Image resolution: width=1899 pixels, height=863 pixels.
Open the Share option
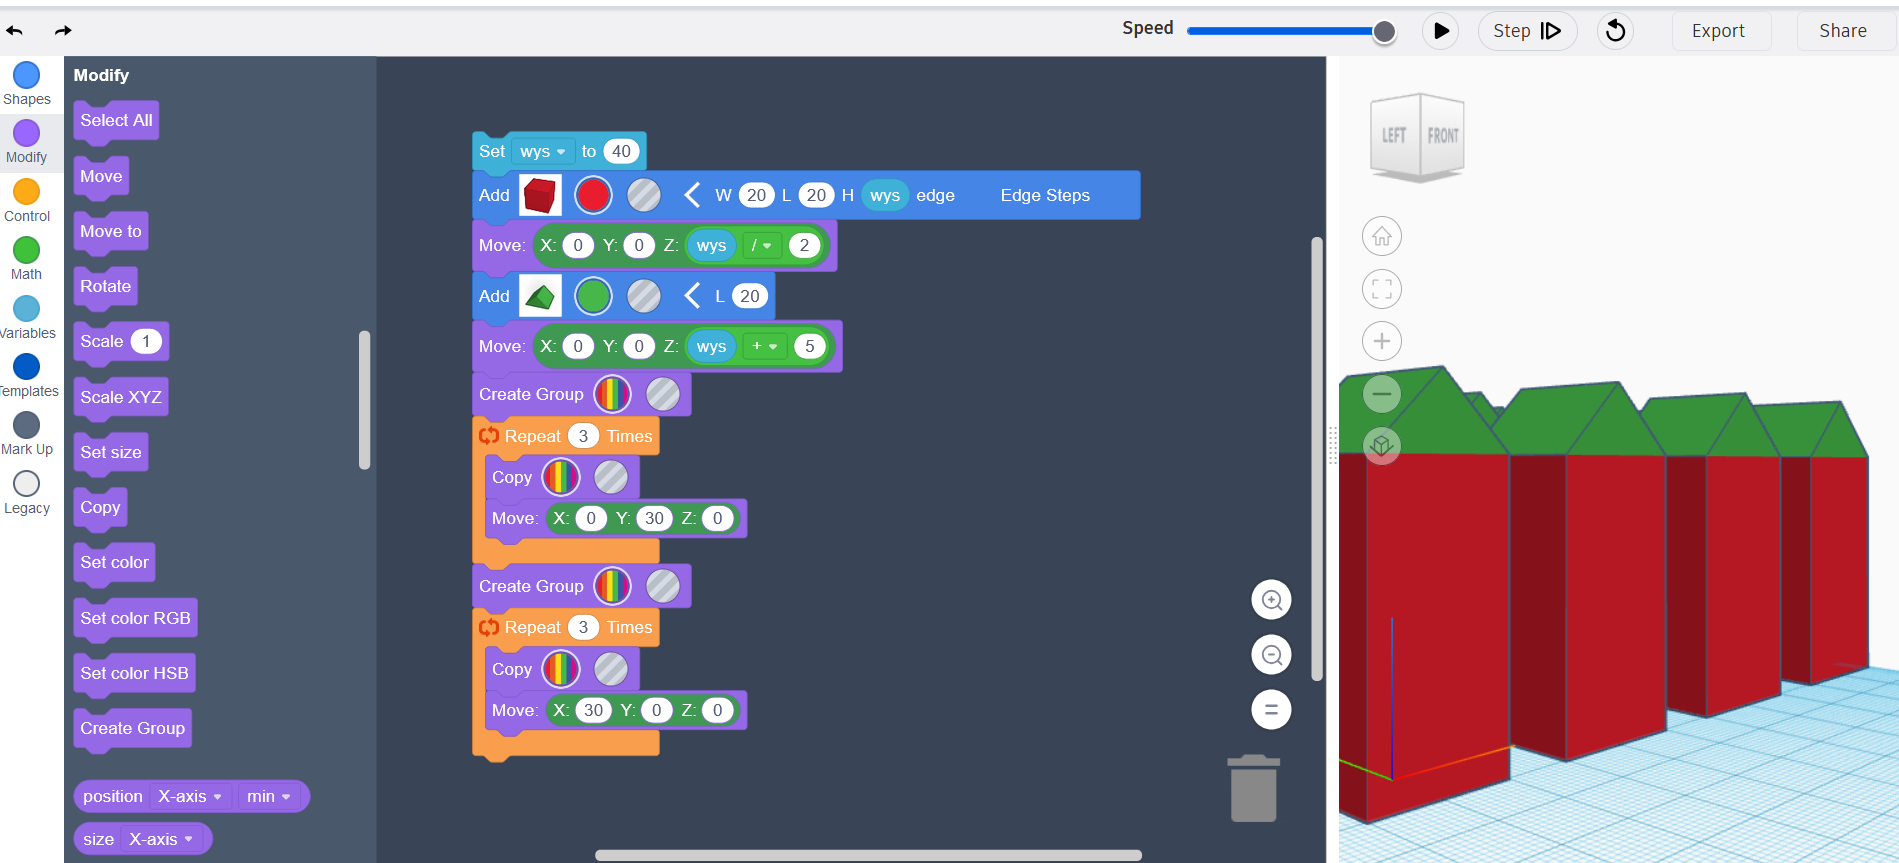pos(1842,31)
